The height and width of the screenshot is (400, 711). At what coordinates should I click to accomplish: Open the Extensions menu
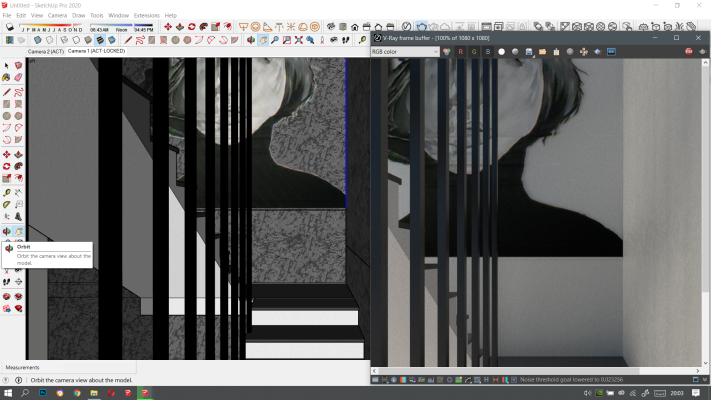click(x=146, y=15)
